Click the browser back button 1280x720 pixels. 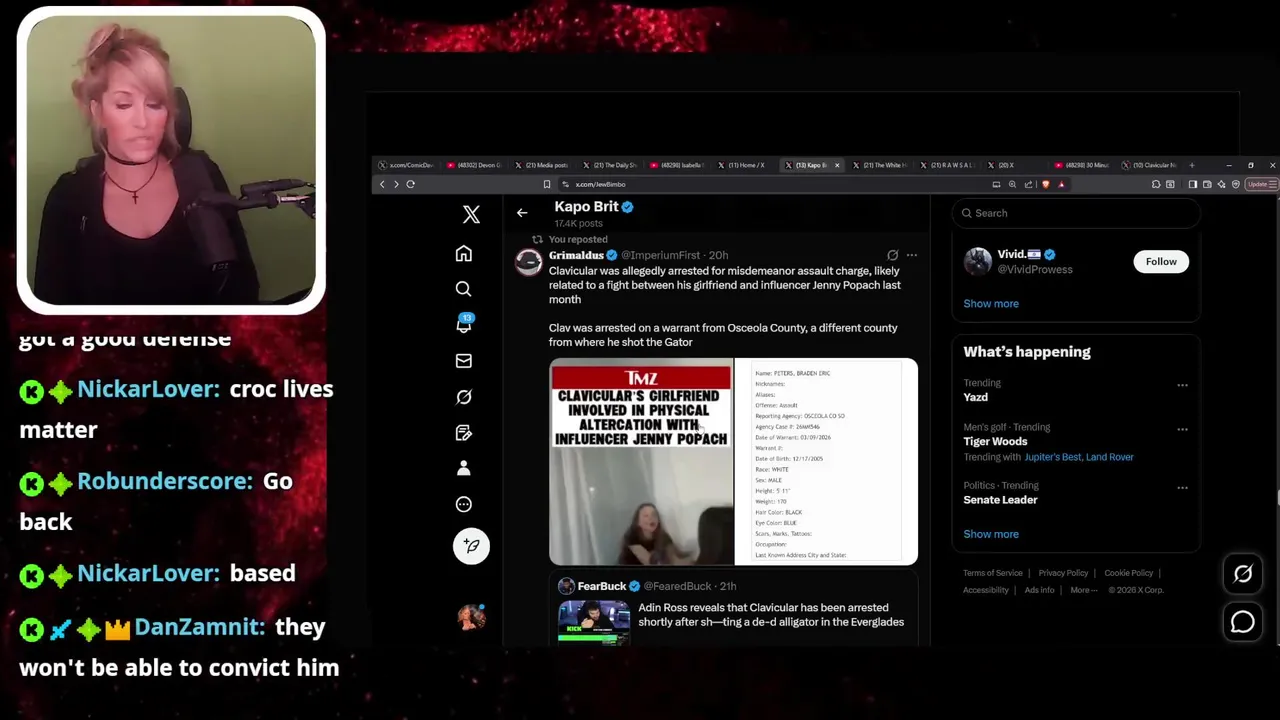(x=381, y=184)
